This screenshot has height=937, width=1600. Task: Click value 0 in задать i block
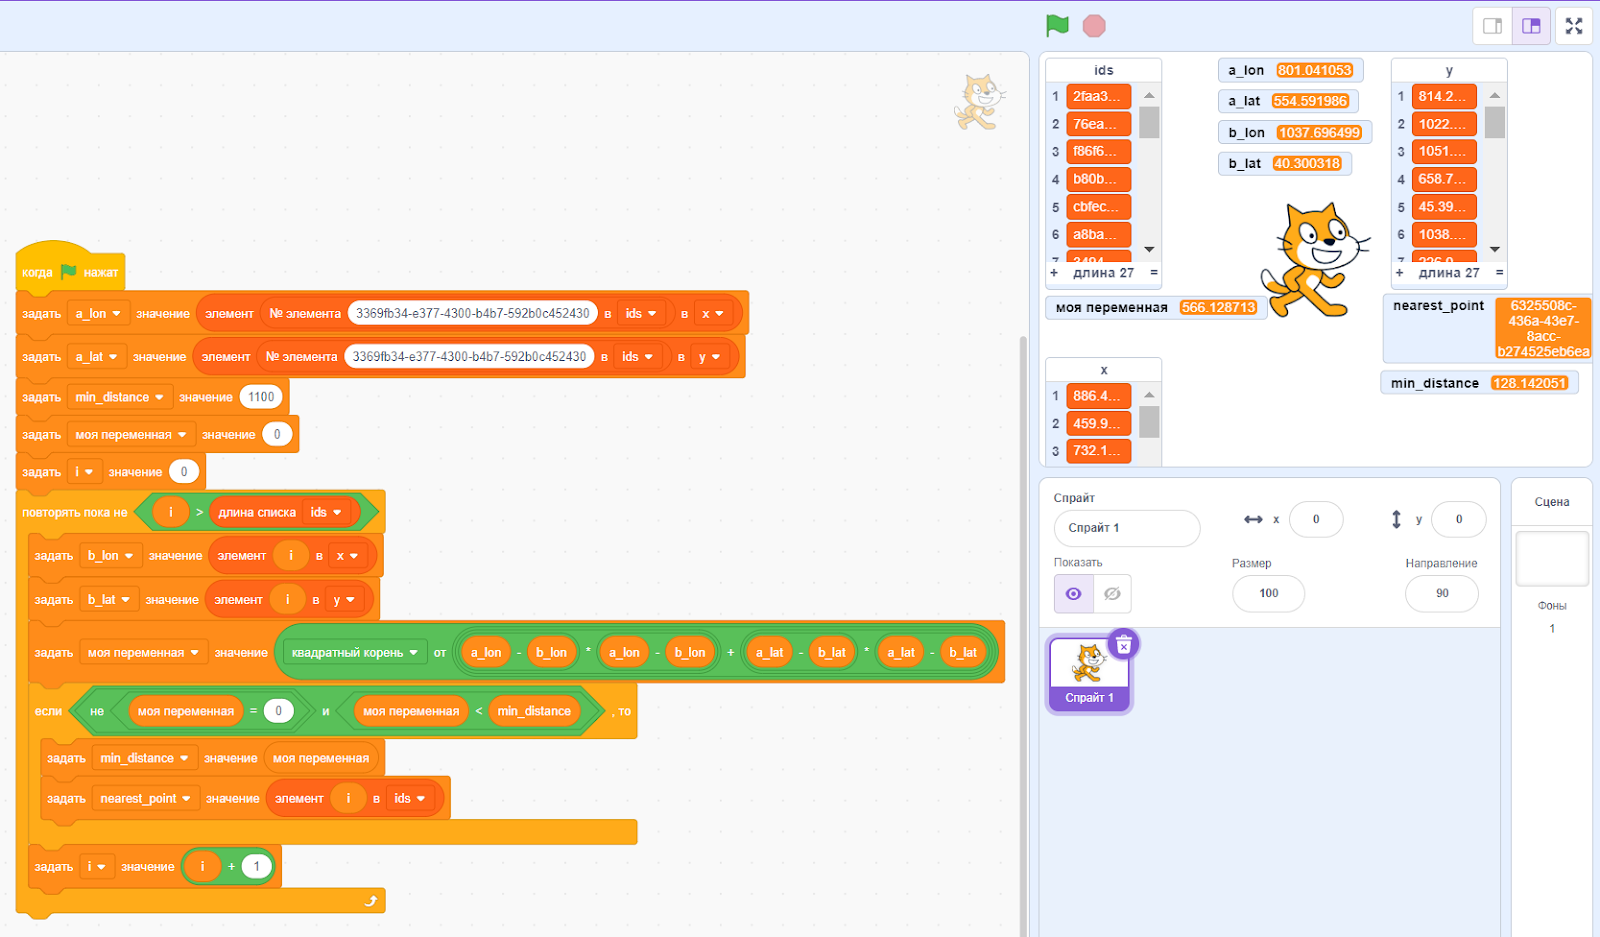tap(184, 472)
